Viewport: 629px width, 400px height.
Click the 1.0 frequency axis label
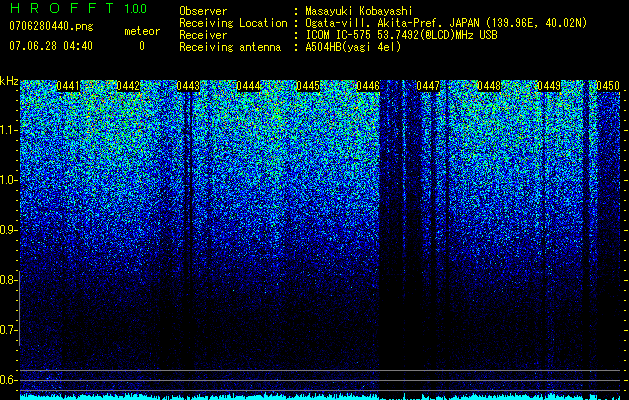[x=8, y=180]
